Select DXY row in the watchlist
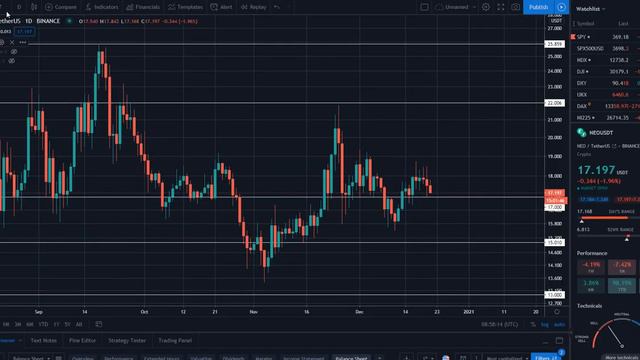640x360 pixels. (605, 83)
